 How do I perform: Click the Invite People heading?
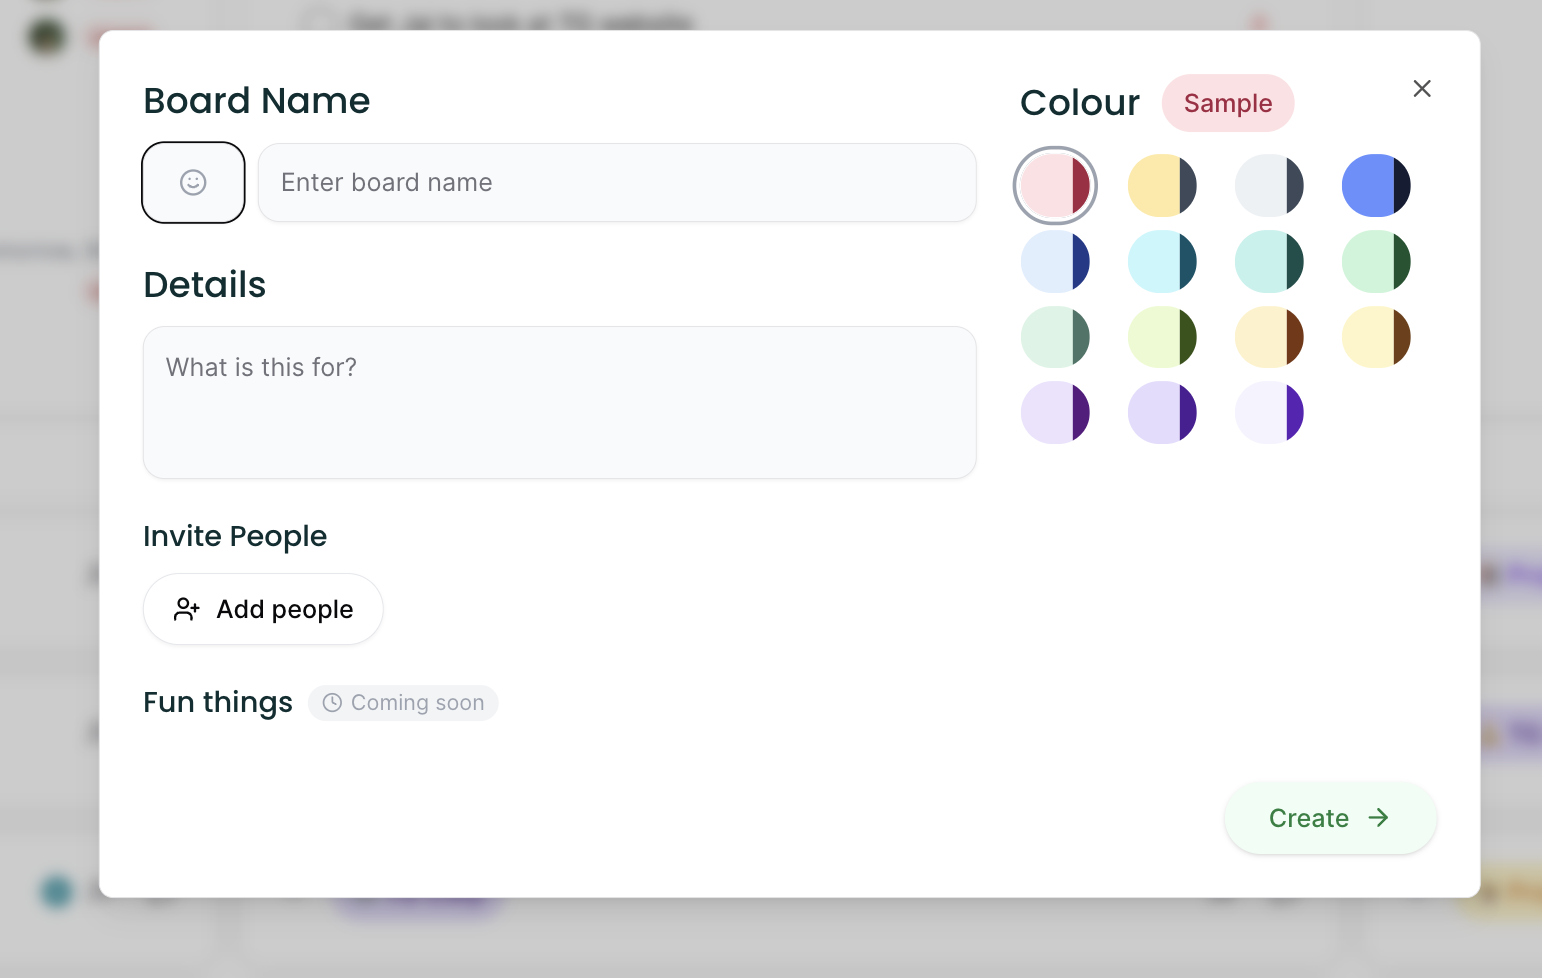tap(235, 537)
